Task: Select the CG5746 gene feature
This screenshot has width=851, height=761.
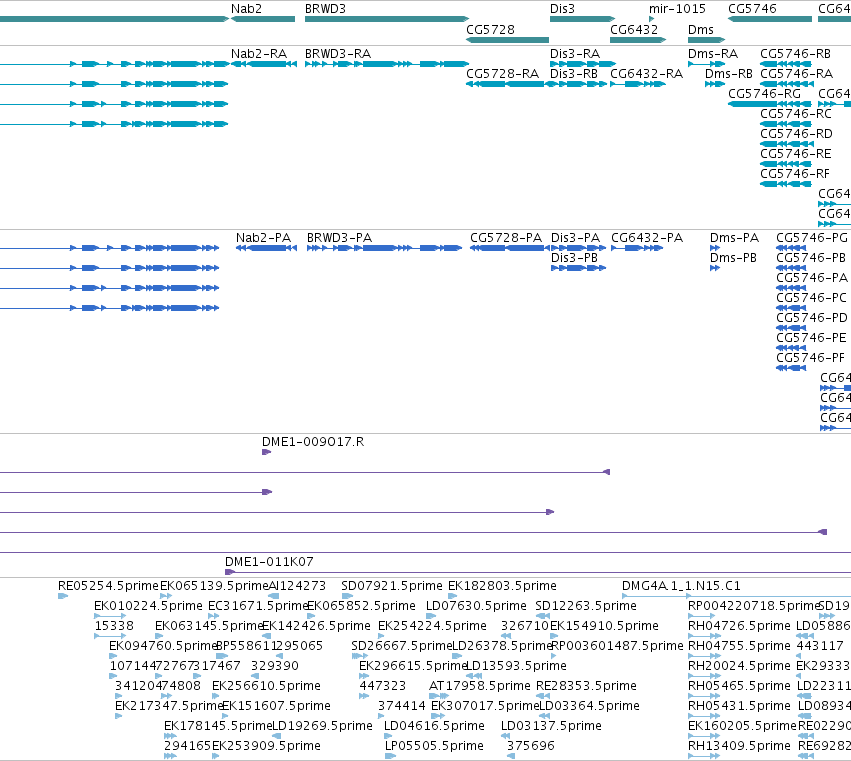Action: 770,19
